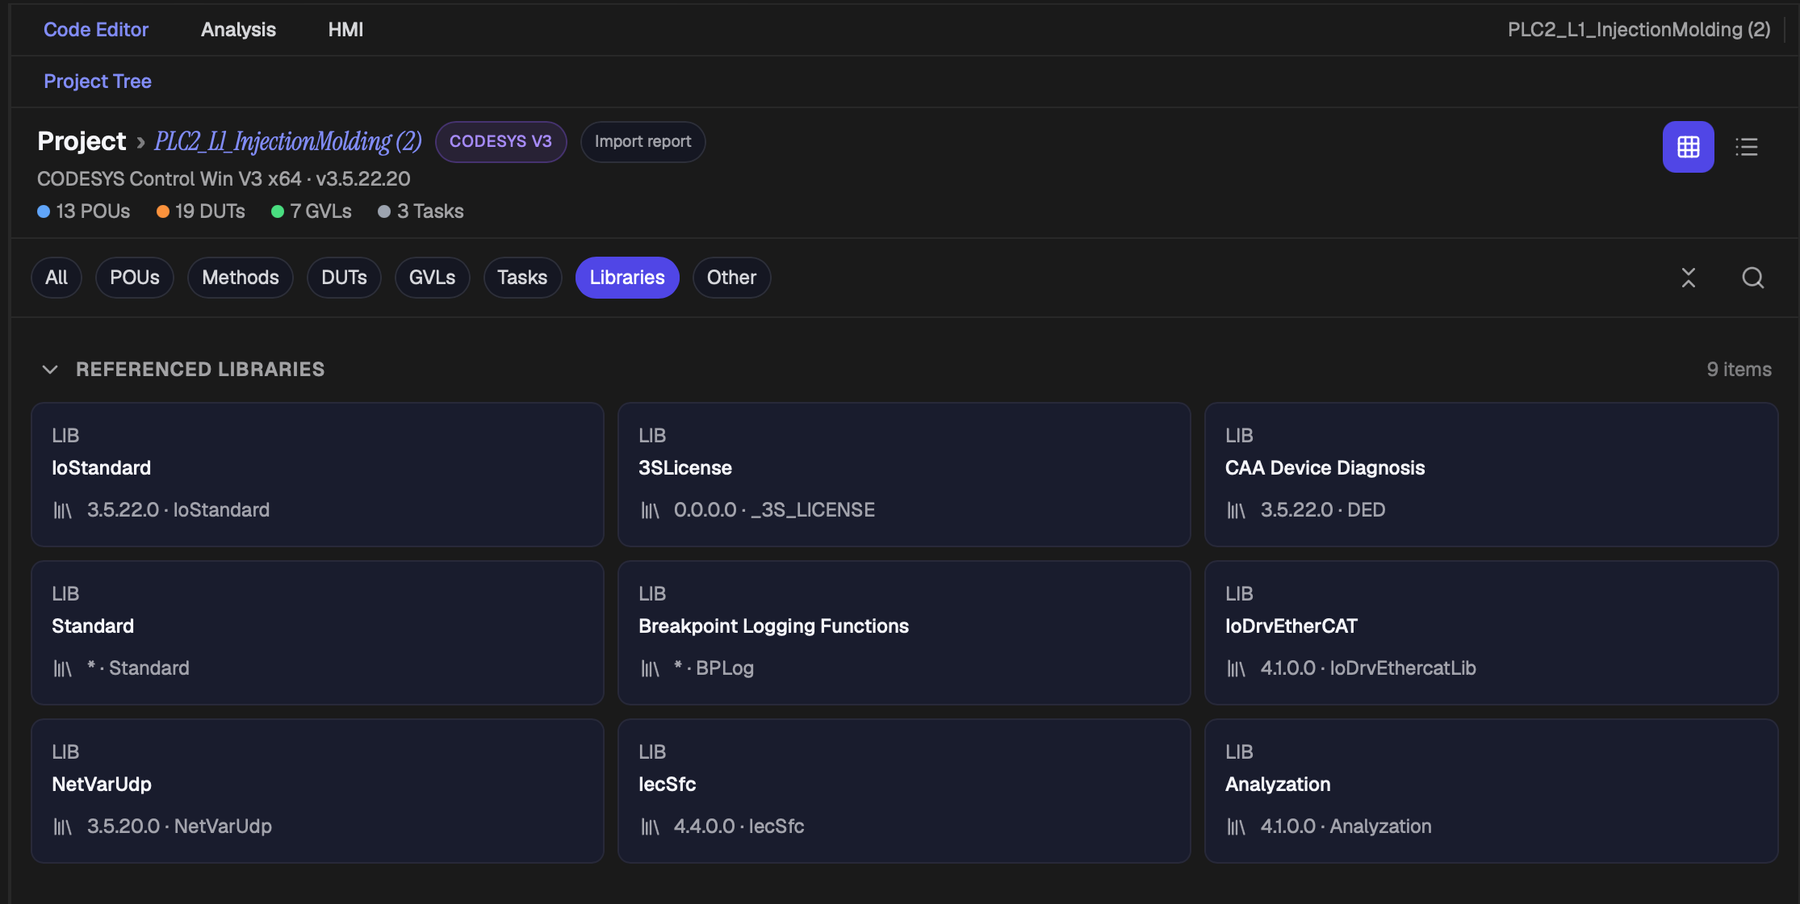Click version text 0.0.0.0 · _3S_LICENSE

774,510
